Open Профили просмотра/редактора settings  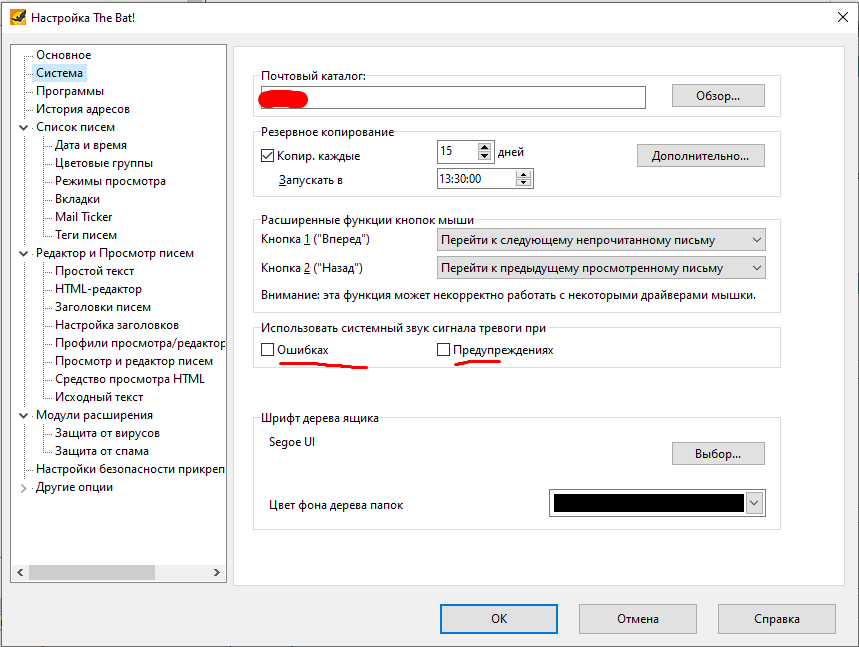click(139, 343)
